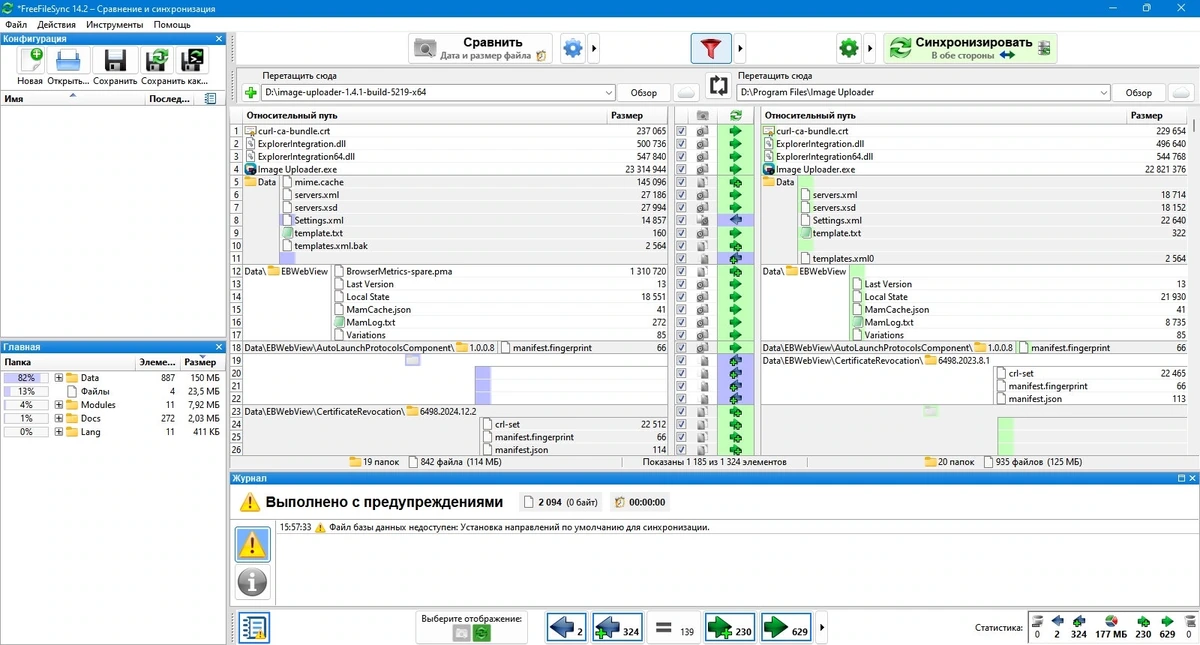Expand the left folder path dropdown
1200x645 pixels.
click(x=609, y=93)
